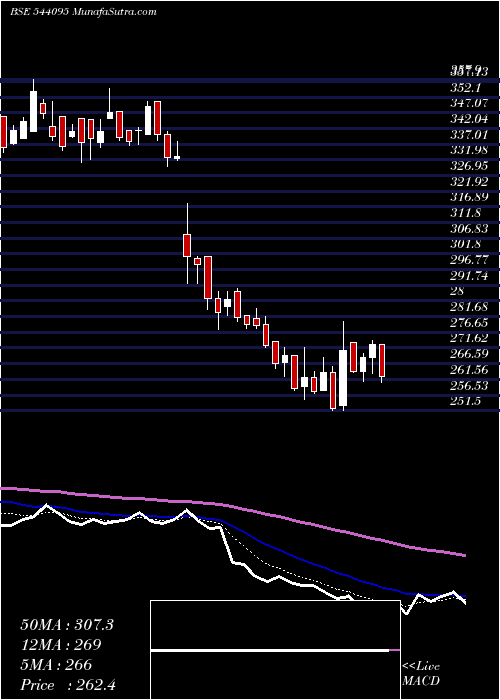Click the 291.74 price axis label
This screenshot has height=700, width=500.
point(469,276)
